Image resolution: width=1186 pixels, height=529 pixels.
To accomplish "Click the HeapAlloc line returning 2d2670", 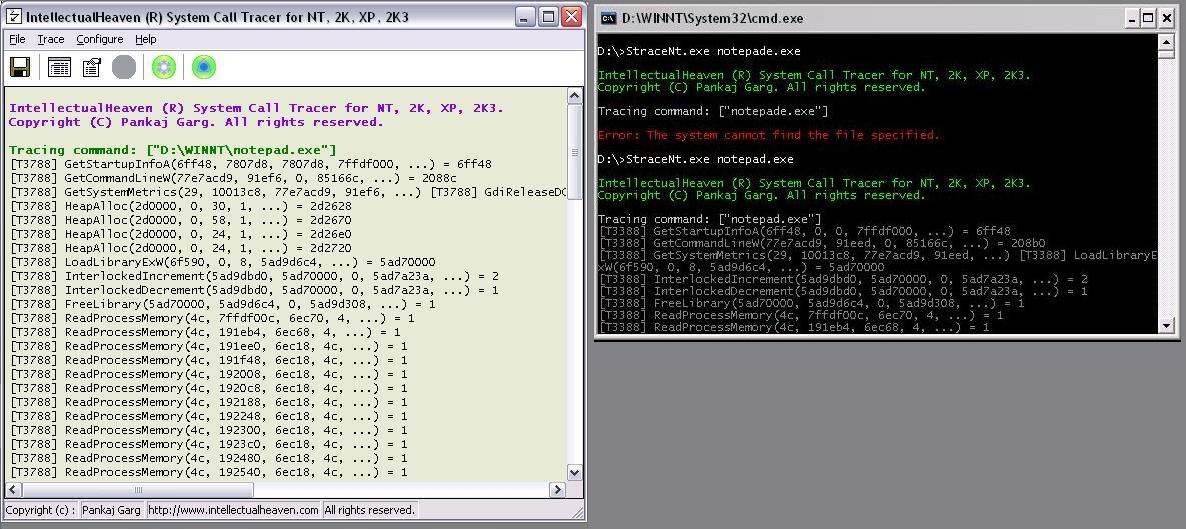I will click(x=180, y=219).
